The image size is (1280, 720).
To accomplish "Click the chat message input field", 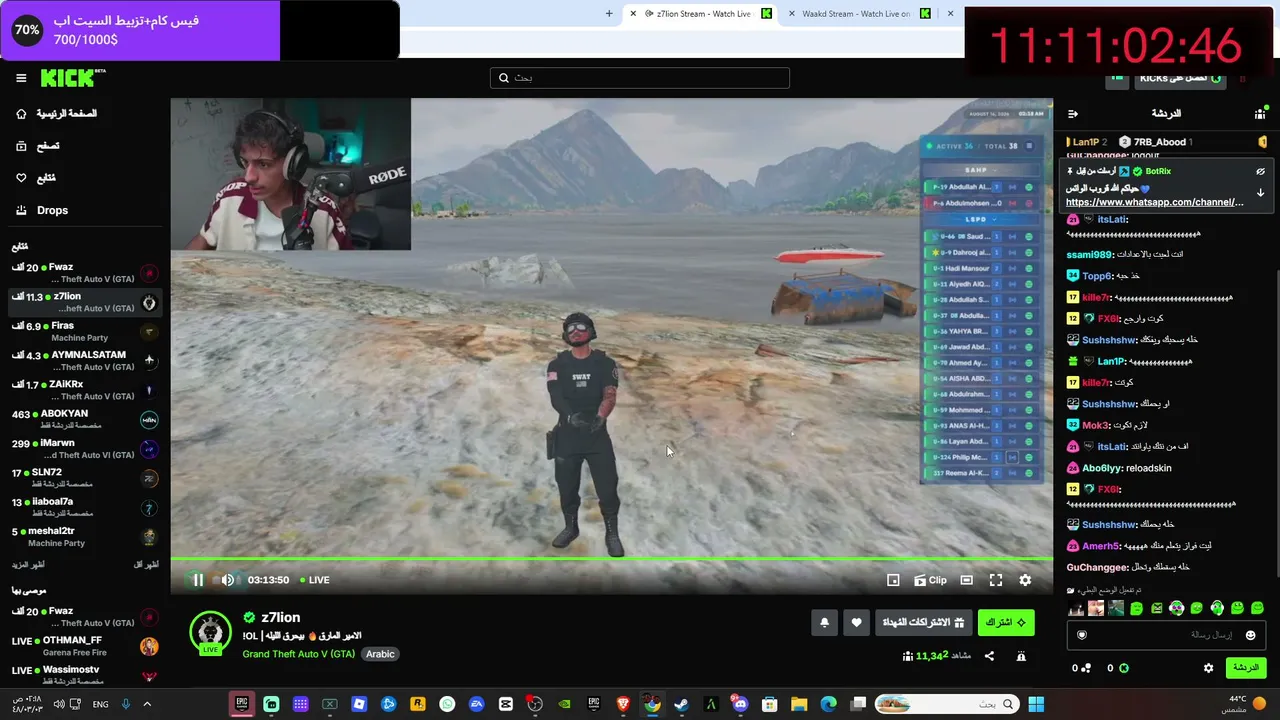I will (x=1166, y=635).
